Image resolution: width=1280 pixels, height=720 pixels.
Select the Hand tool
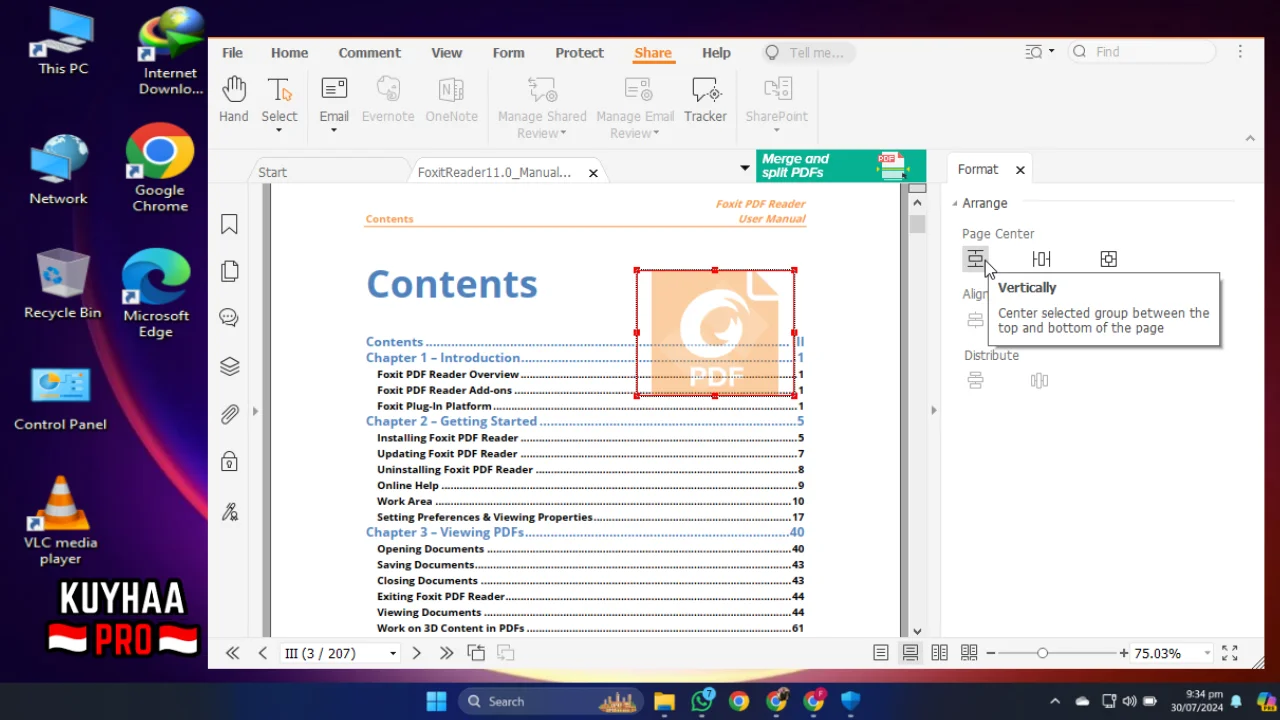[234, 100]
